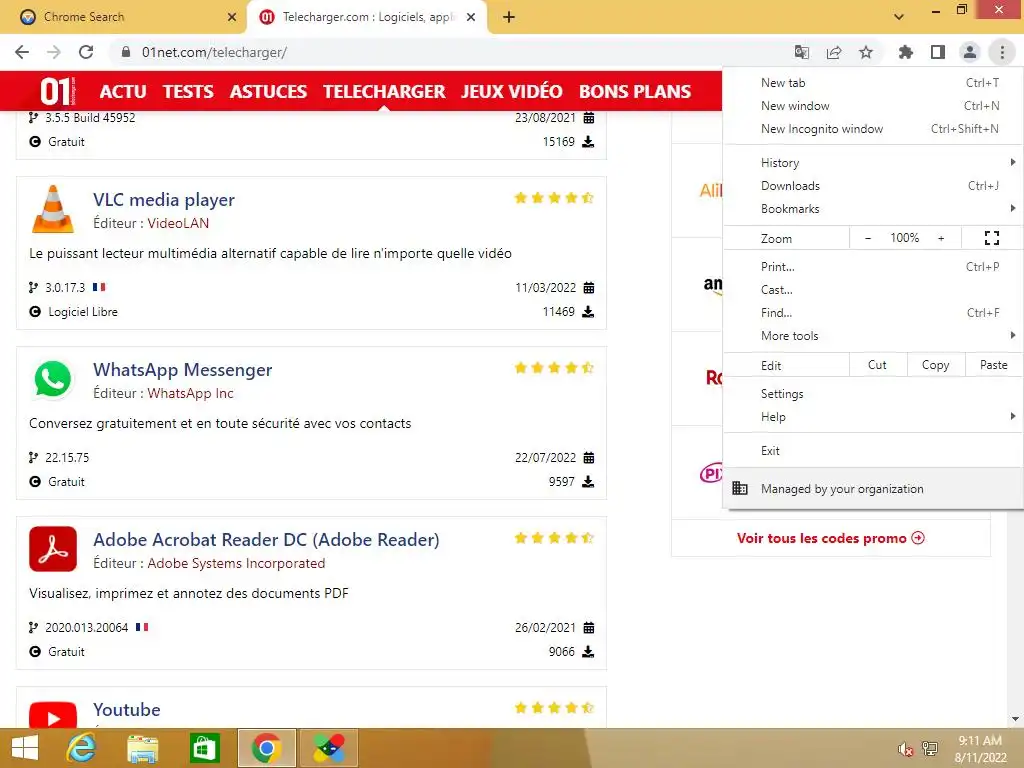Screen dimensions: 1024x768
Task: Click download icon next to 9597
Action: (588, 481)
